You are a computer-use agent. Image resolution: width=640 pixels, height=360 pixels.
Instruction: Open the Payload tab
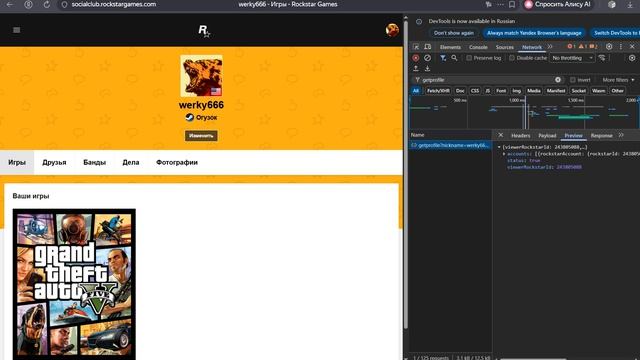(x=547, y=136)
